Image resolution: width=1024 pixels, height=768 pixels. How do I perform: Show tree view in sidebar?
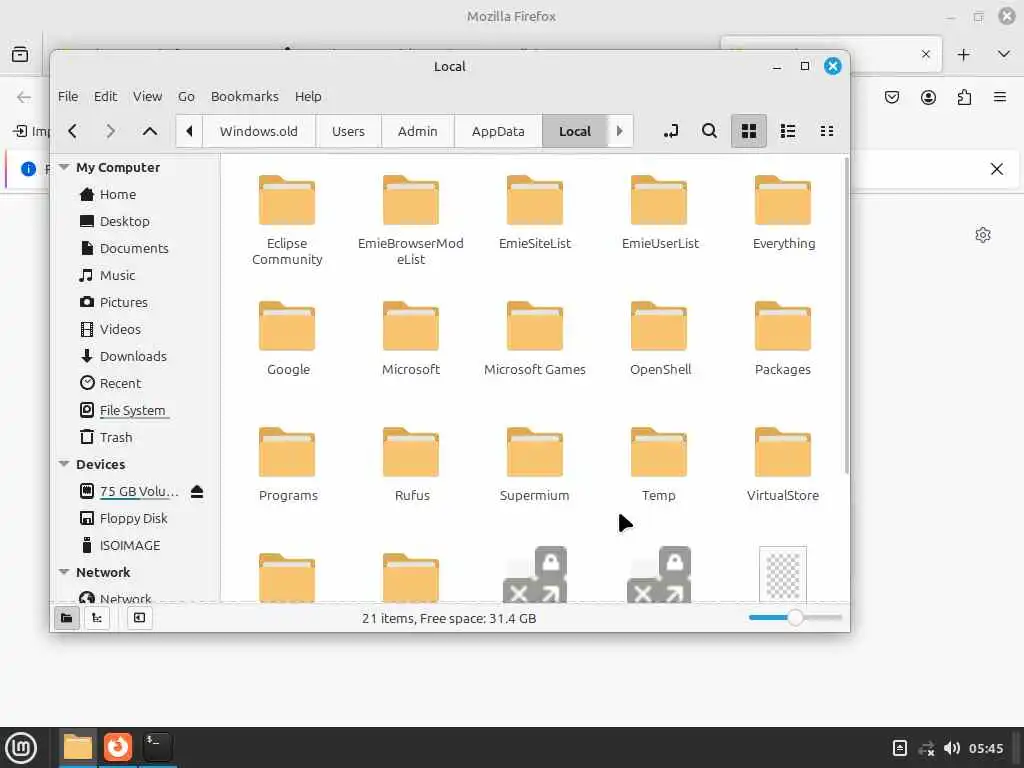[x=97, y=618]
